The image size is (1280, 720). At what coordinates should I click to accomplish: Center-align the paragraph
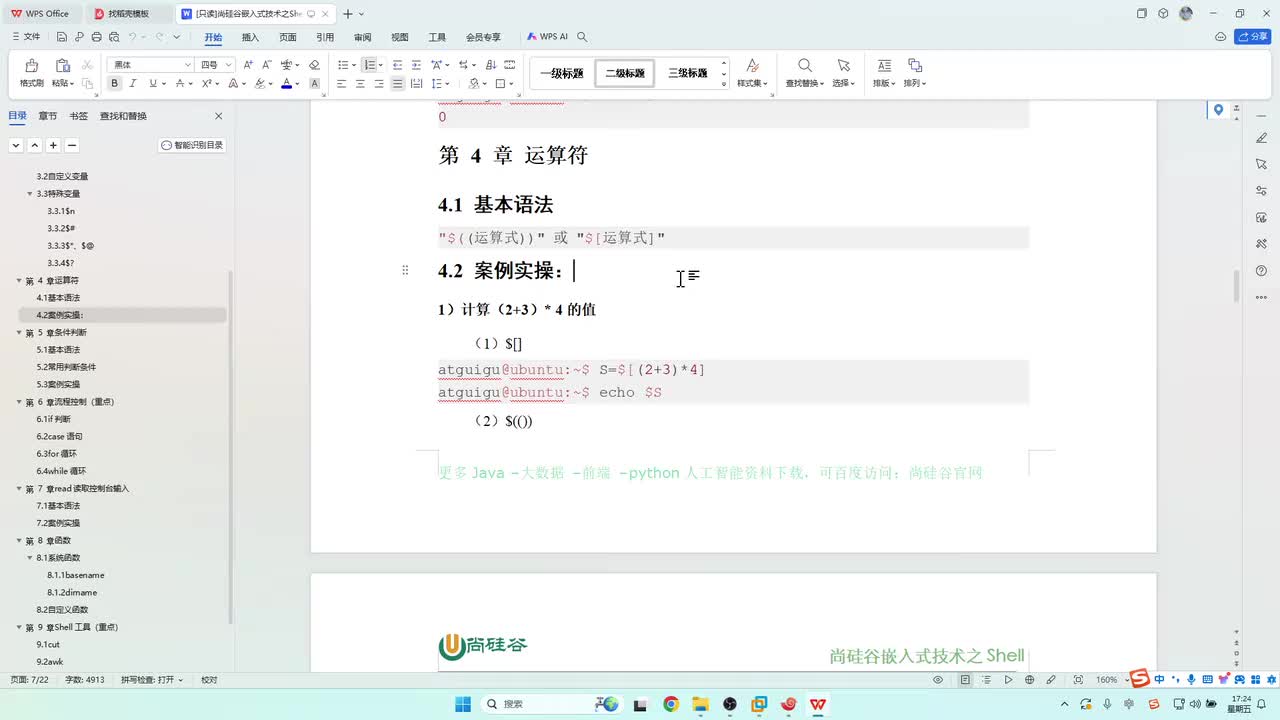click(360, 84)
